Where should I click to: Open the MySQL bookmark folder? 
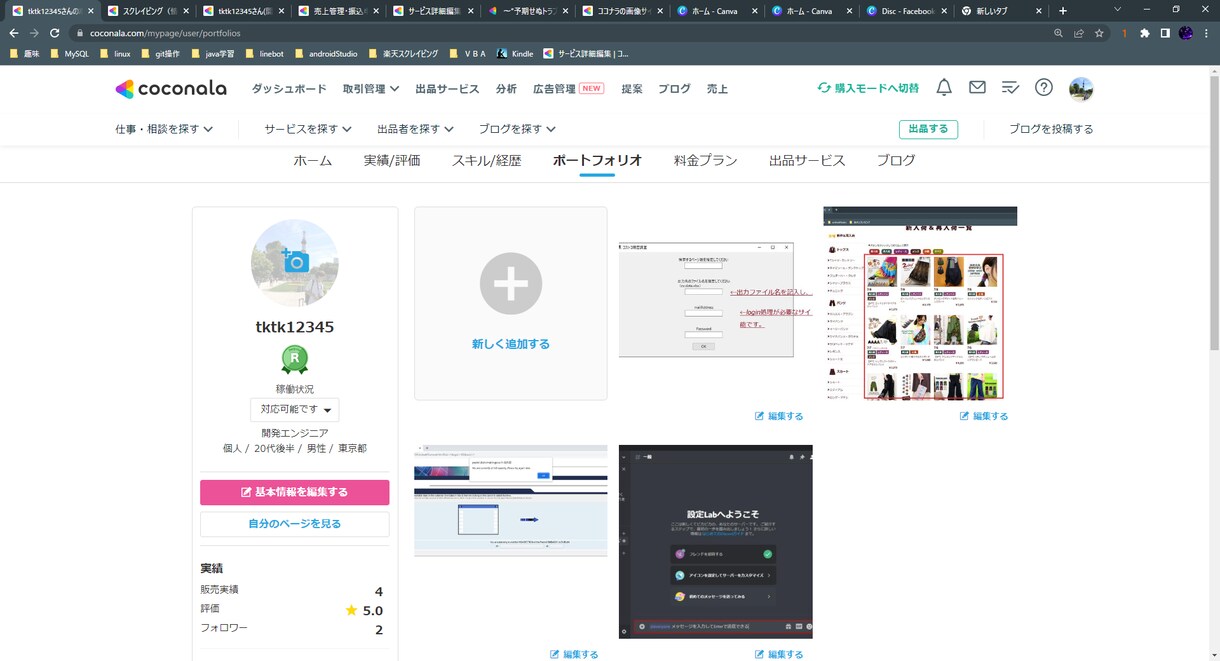tap(69, 54)
